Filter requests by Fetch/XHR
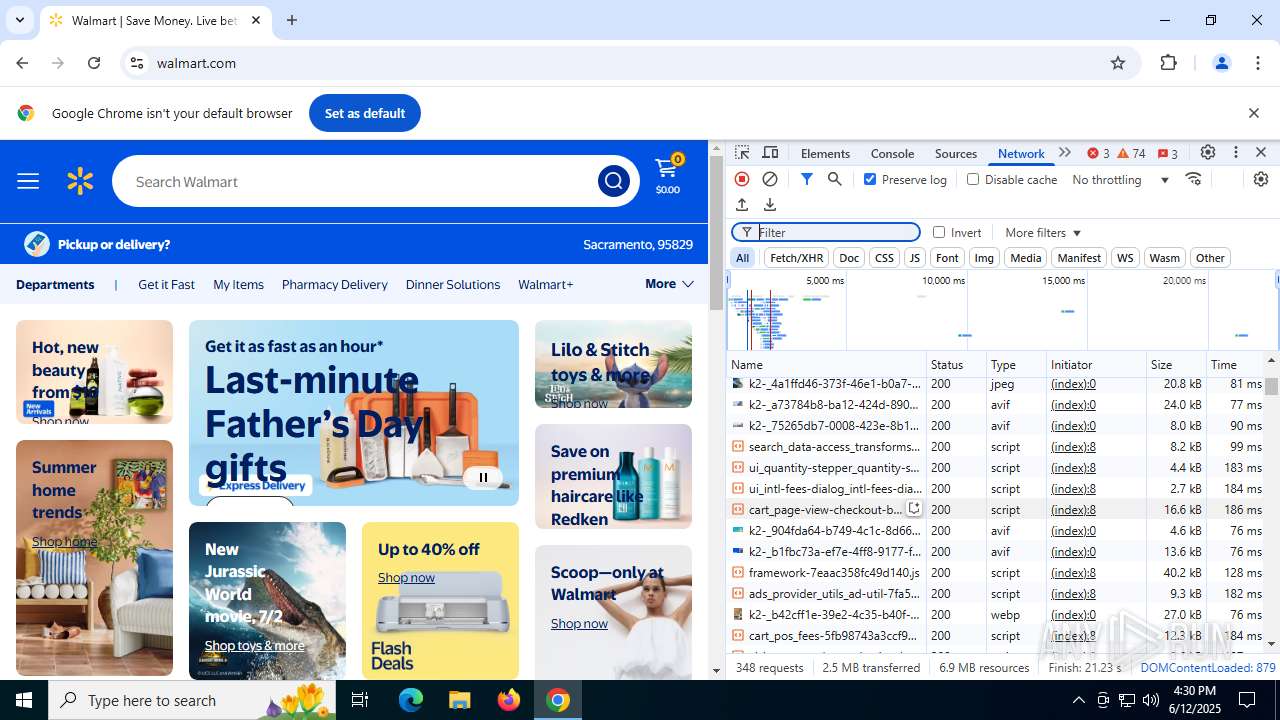Image resolution: width=1280 pixels, height=720 pixels. (x=796, y=258)
